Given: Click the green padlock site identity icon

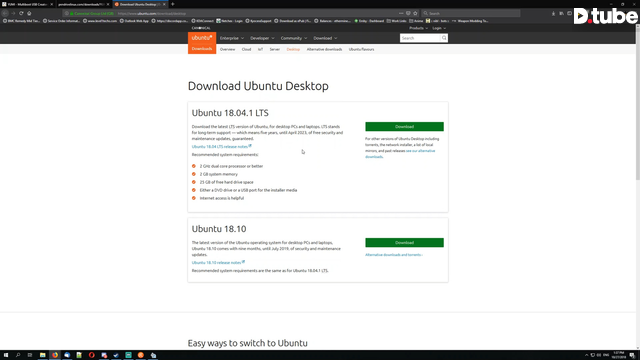Looking at the screenshot, I should click(x=71, y=13).
